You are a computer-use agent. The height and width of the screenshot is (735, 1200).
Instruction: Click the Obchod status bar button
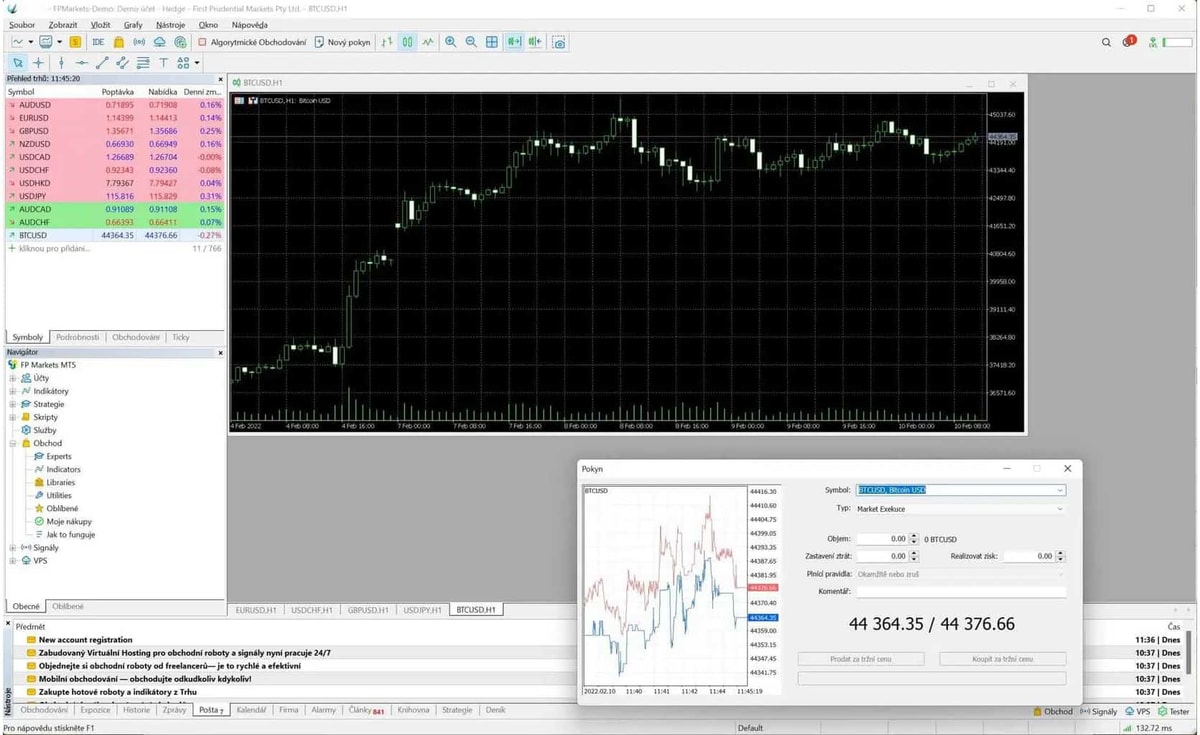pyautogui.click(x=1052, y=711)
